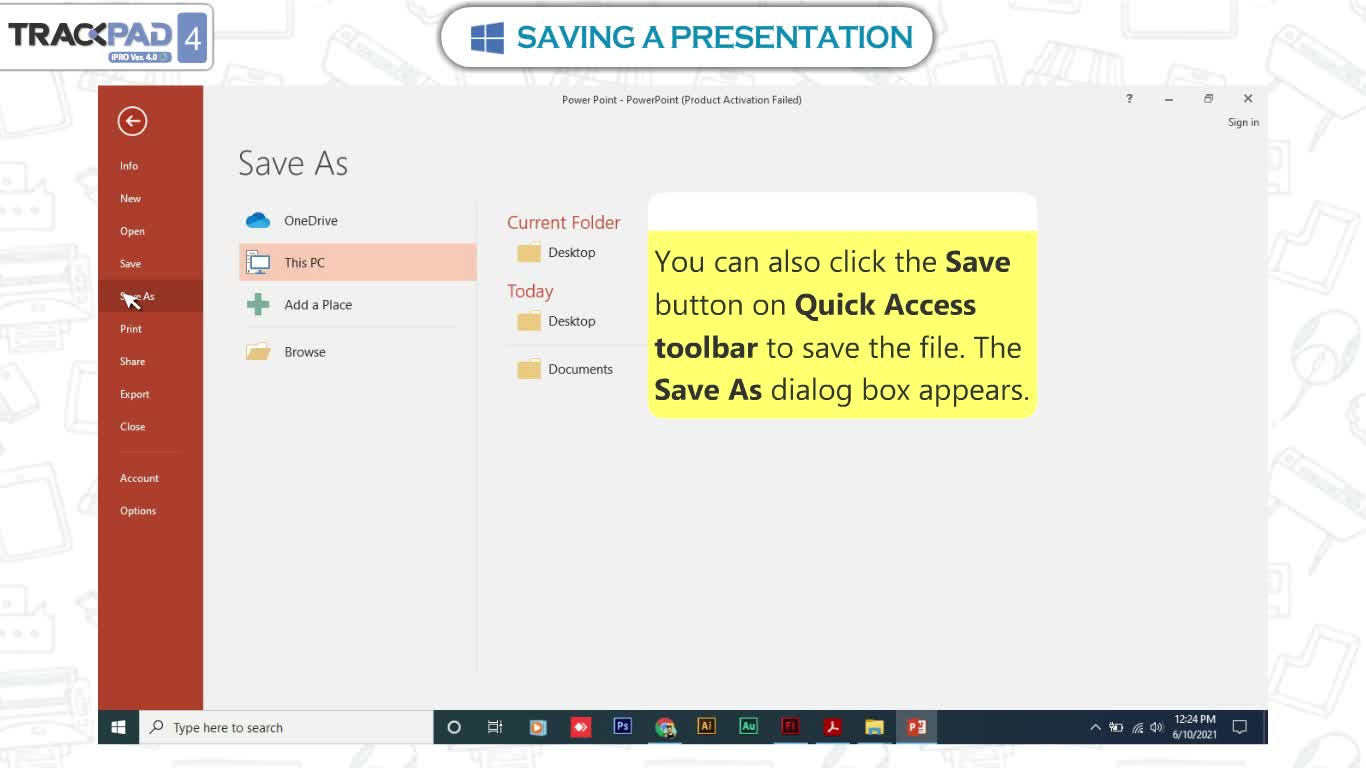Show hidden system tray icons
This screenshot has height=768, width=1366.
tap(1095, 727)
